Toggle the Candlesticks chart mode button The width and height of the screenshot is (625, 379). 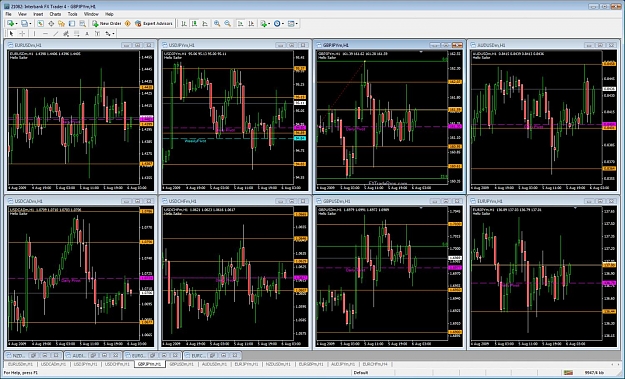pyautogui.click(x=194, y=24)
